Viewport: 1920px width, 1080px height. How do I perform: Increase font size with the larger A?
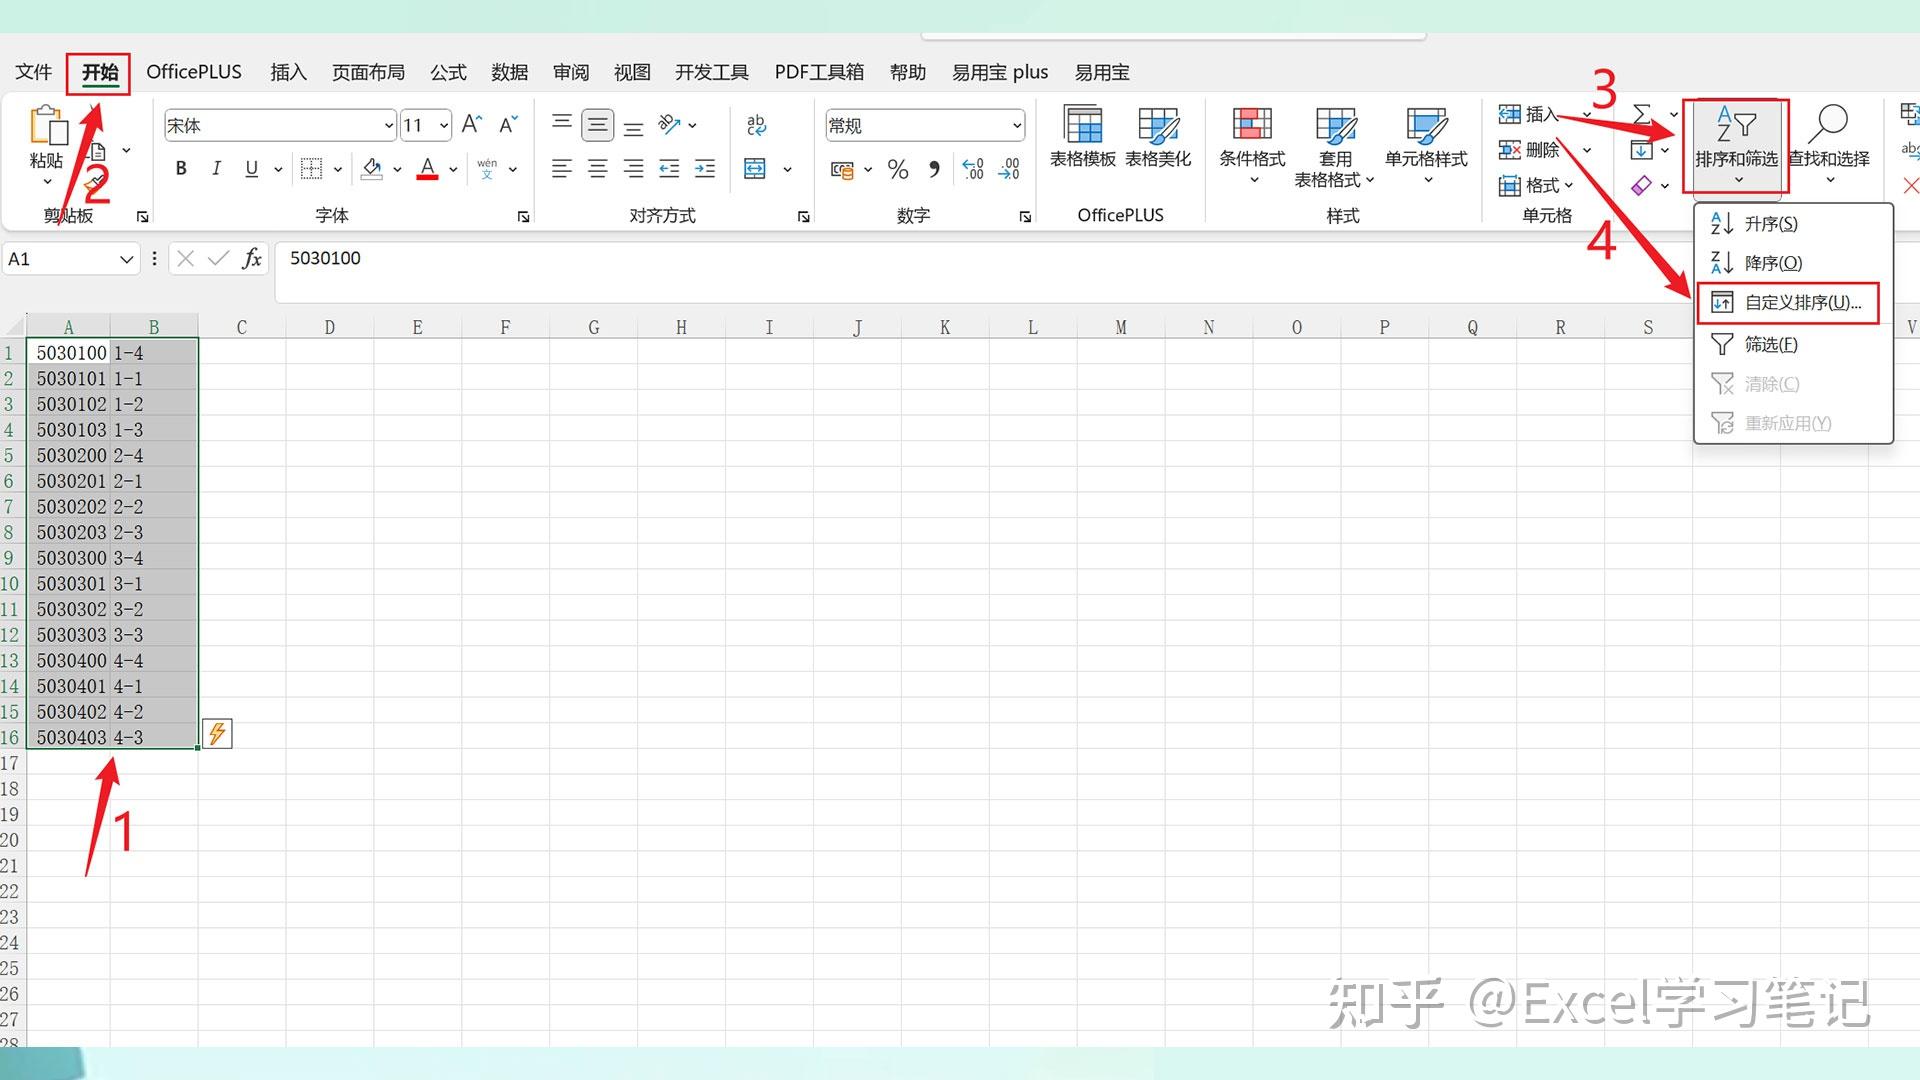472,125
